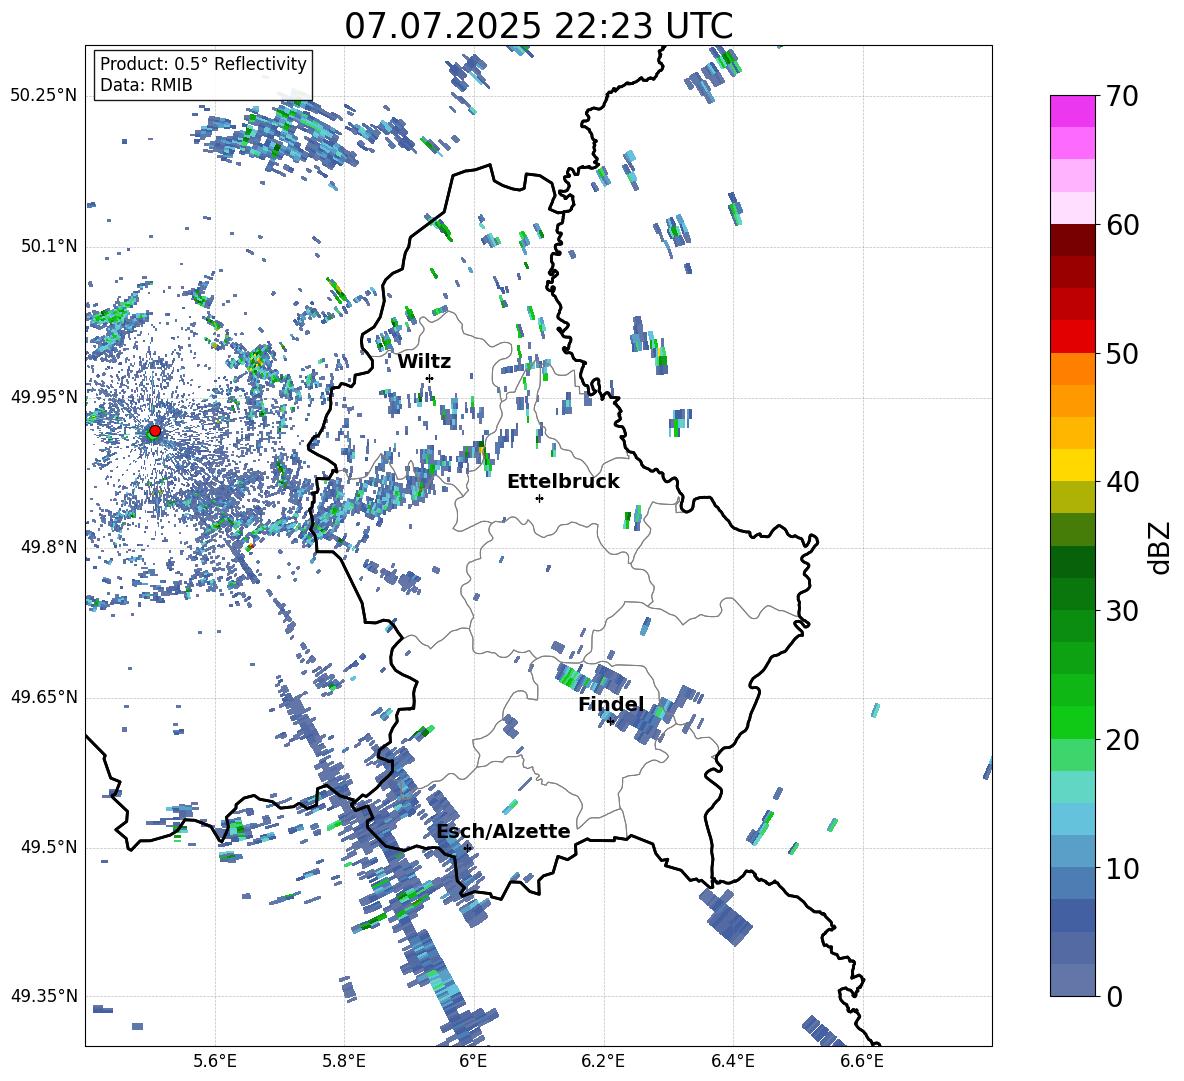Image resolution: width=1184 pixels, height=1081 pixels.
Task: Click the 6.6°E longitude tick label
Action: [862, 1062]
